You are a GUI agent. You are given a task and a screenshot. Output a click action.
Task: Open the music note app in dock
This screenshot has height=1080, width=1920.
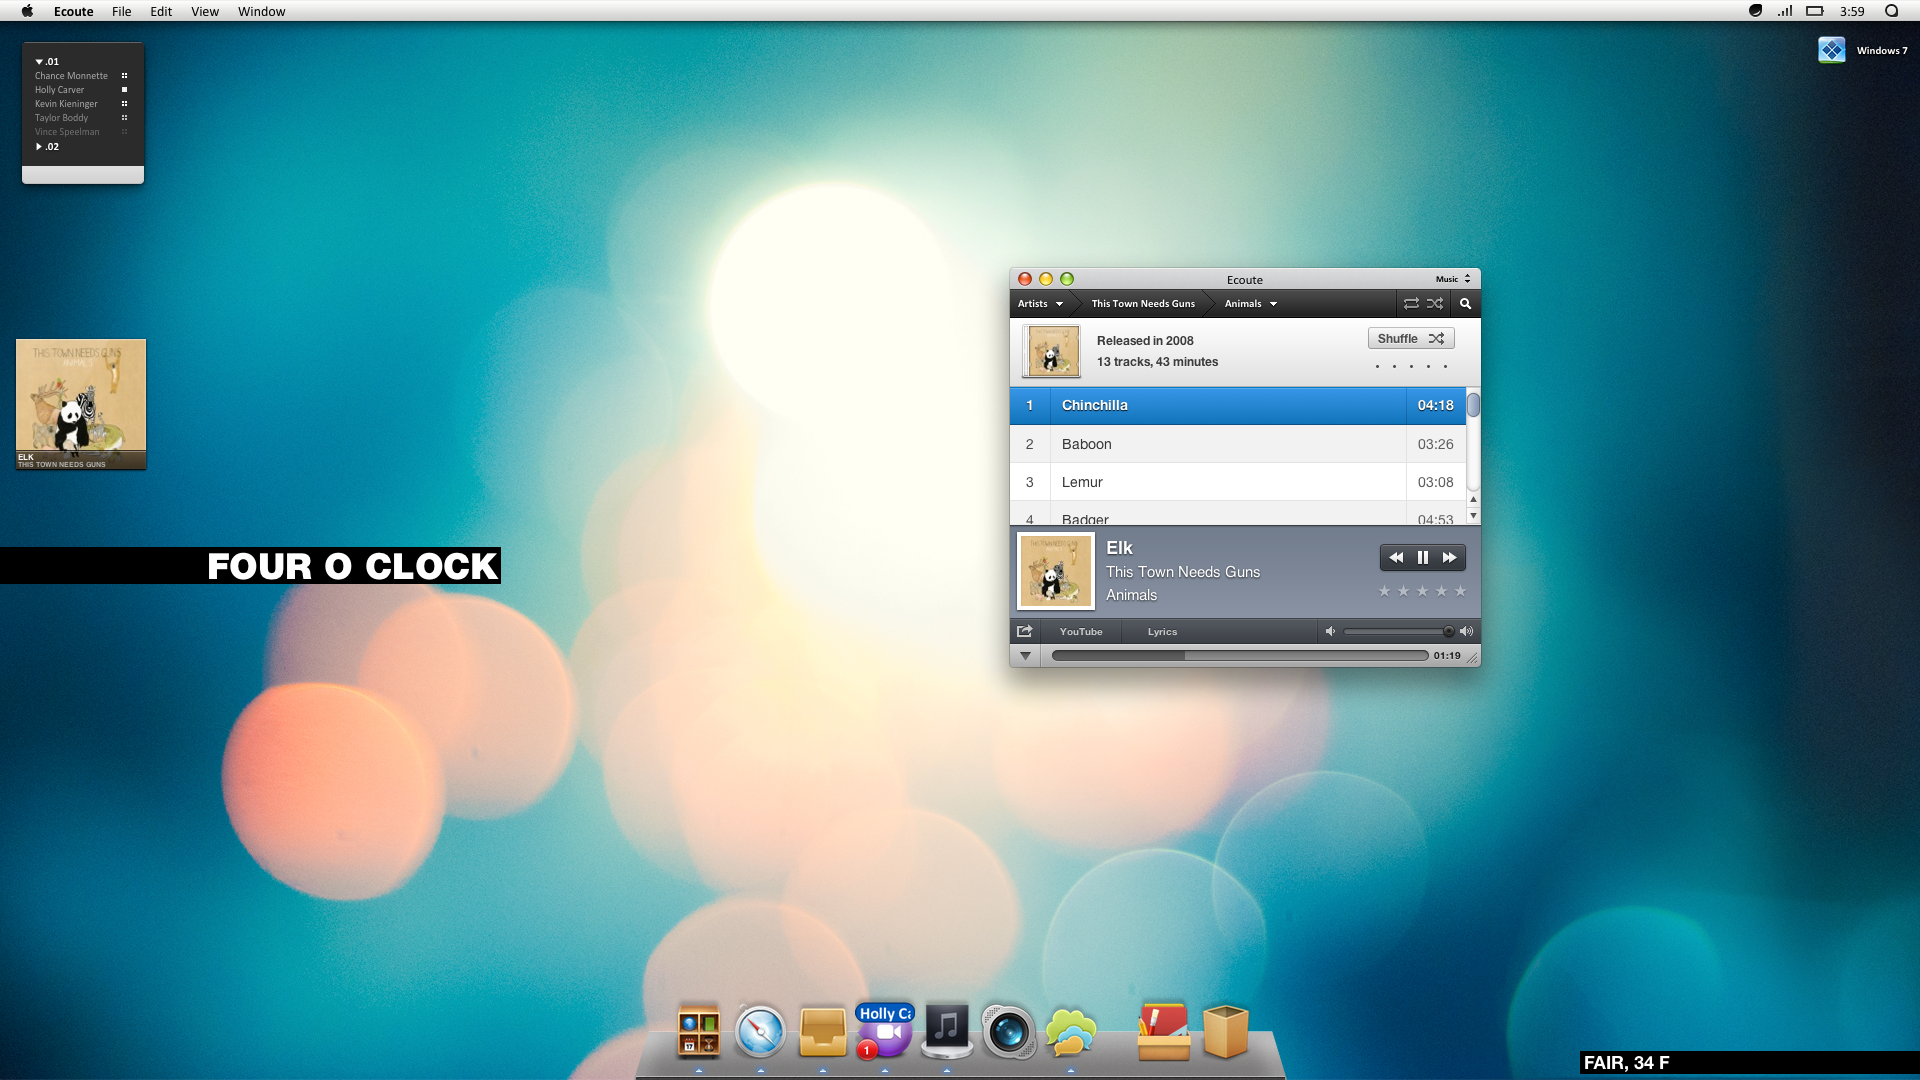[x=947, y=1030]
